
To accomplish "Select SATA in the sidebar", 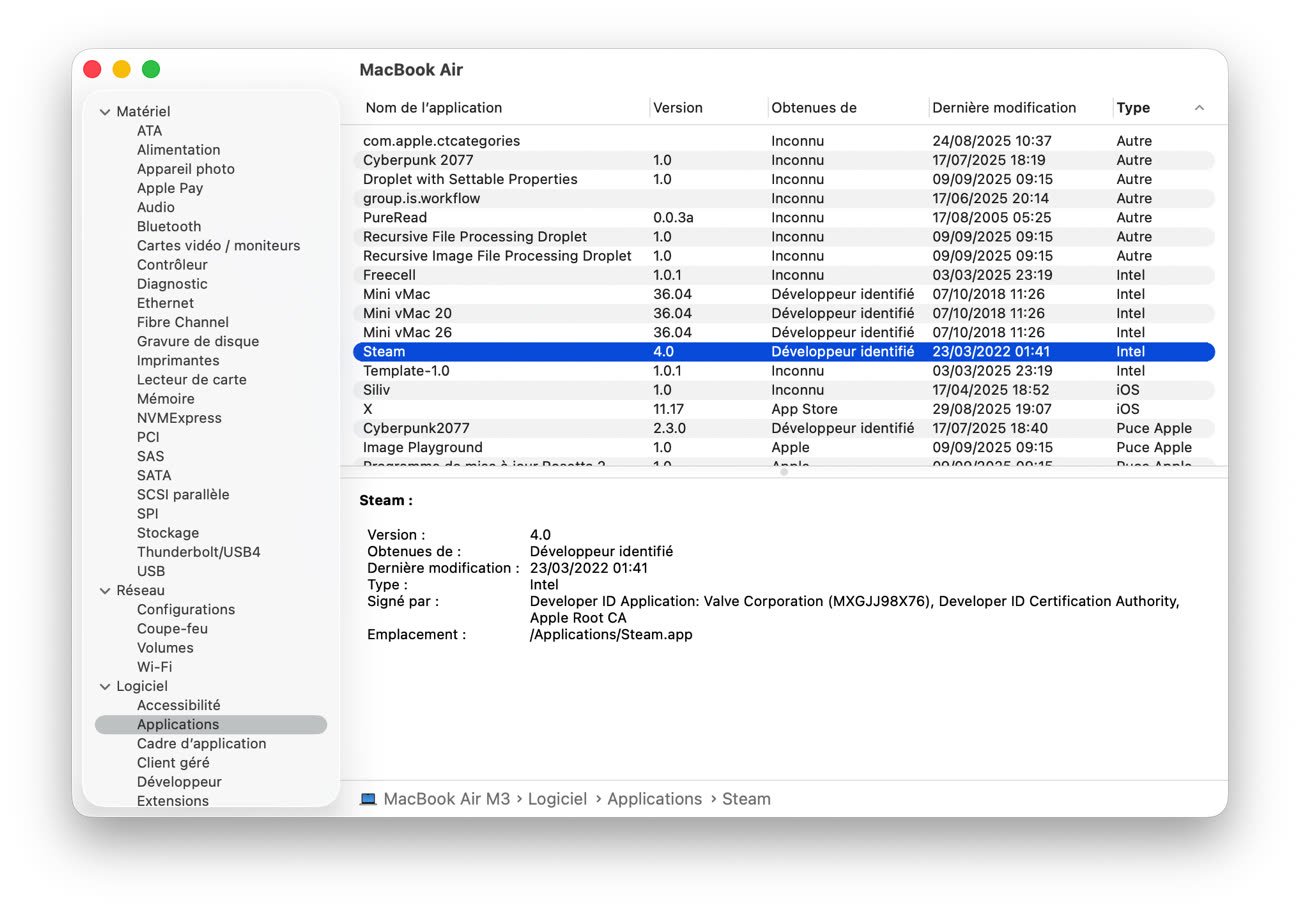I will click(x=154, y=475).
